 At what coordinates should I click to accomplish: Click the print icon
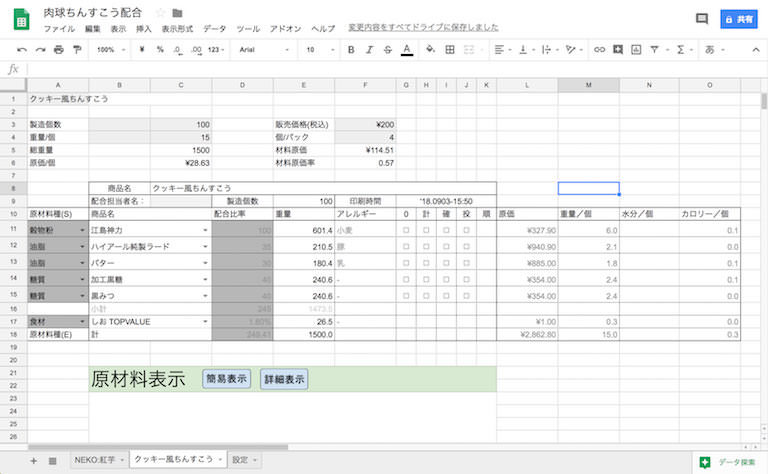tap(59, 49)
